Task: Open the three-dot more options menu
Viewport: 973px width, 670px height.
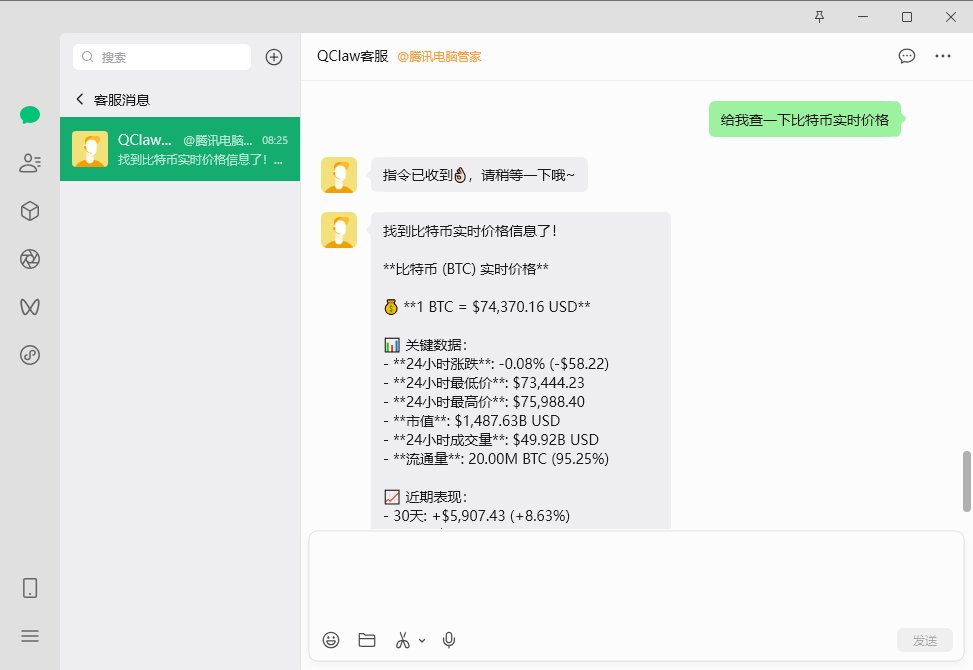Action: [942, 56]
